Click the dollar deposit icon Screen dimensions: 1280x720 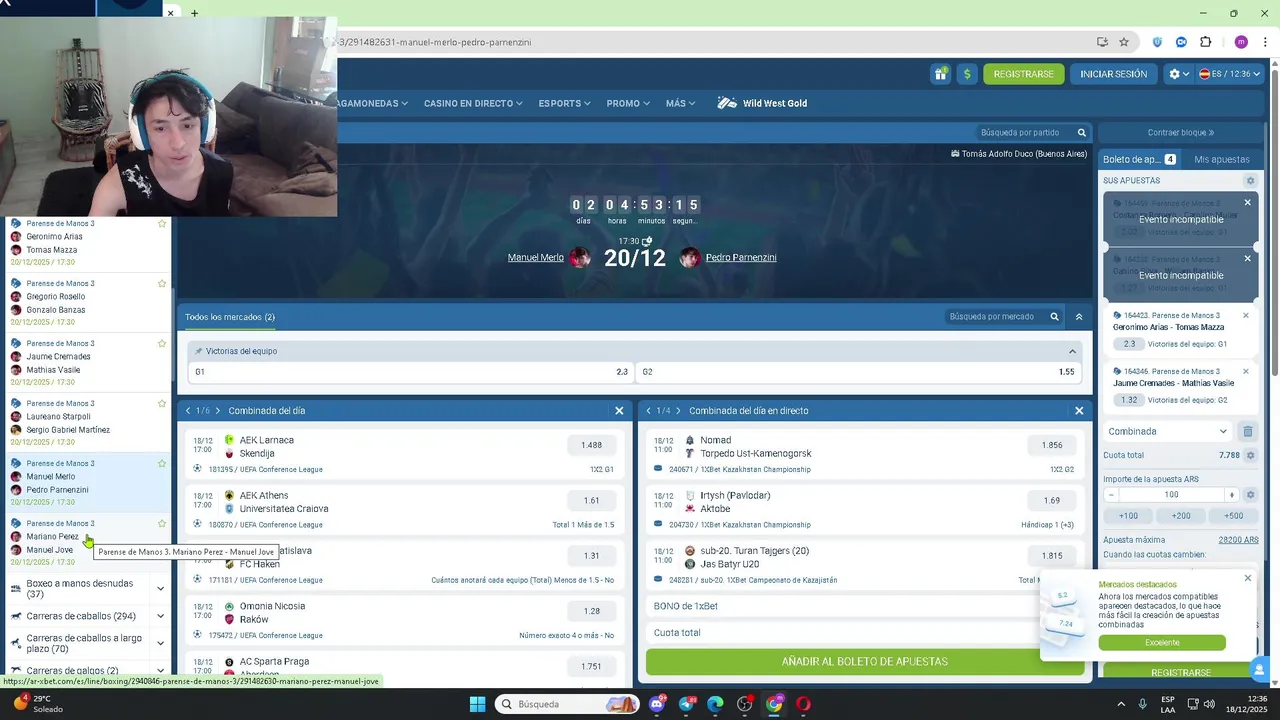pos(967,74)
